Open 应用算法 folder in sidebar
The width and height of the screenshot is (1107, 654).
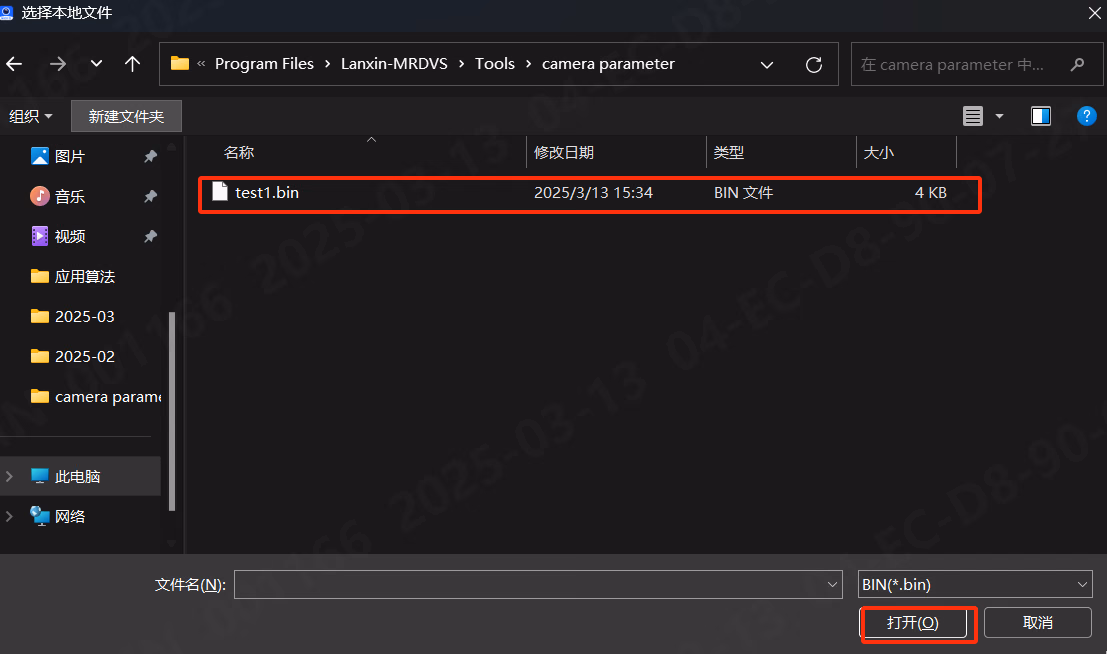click(x=84, y=277)
